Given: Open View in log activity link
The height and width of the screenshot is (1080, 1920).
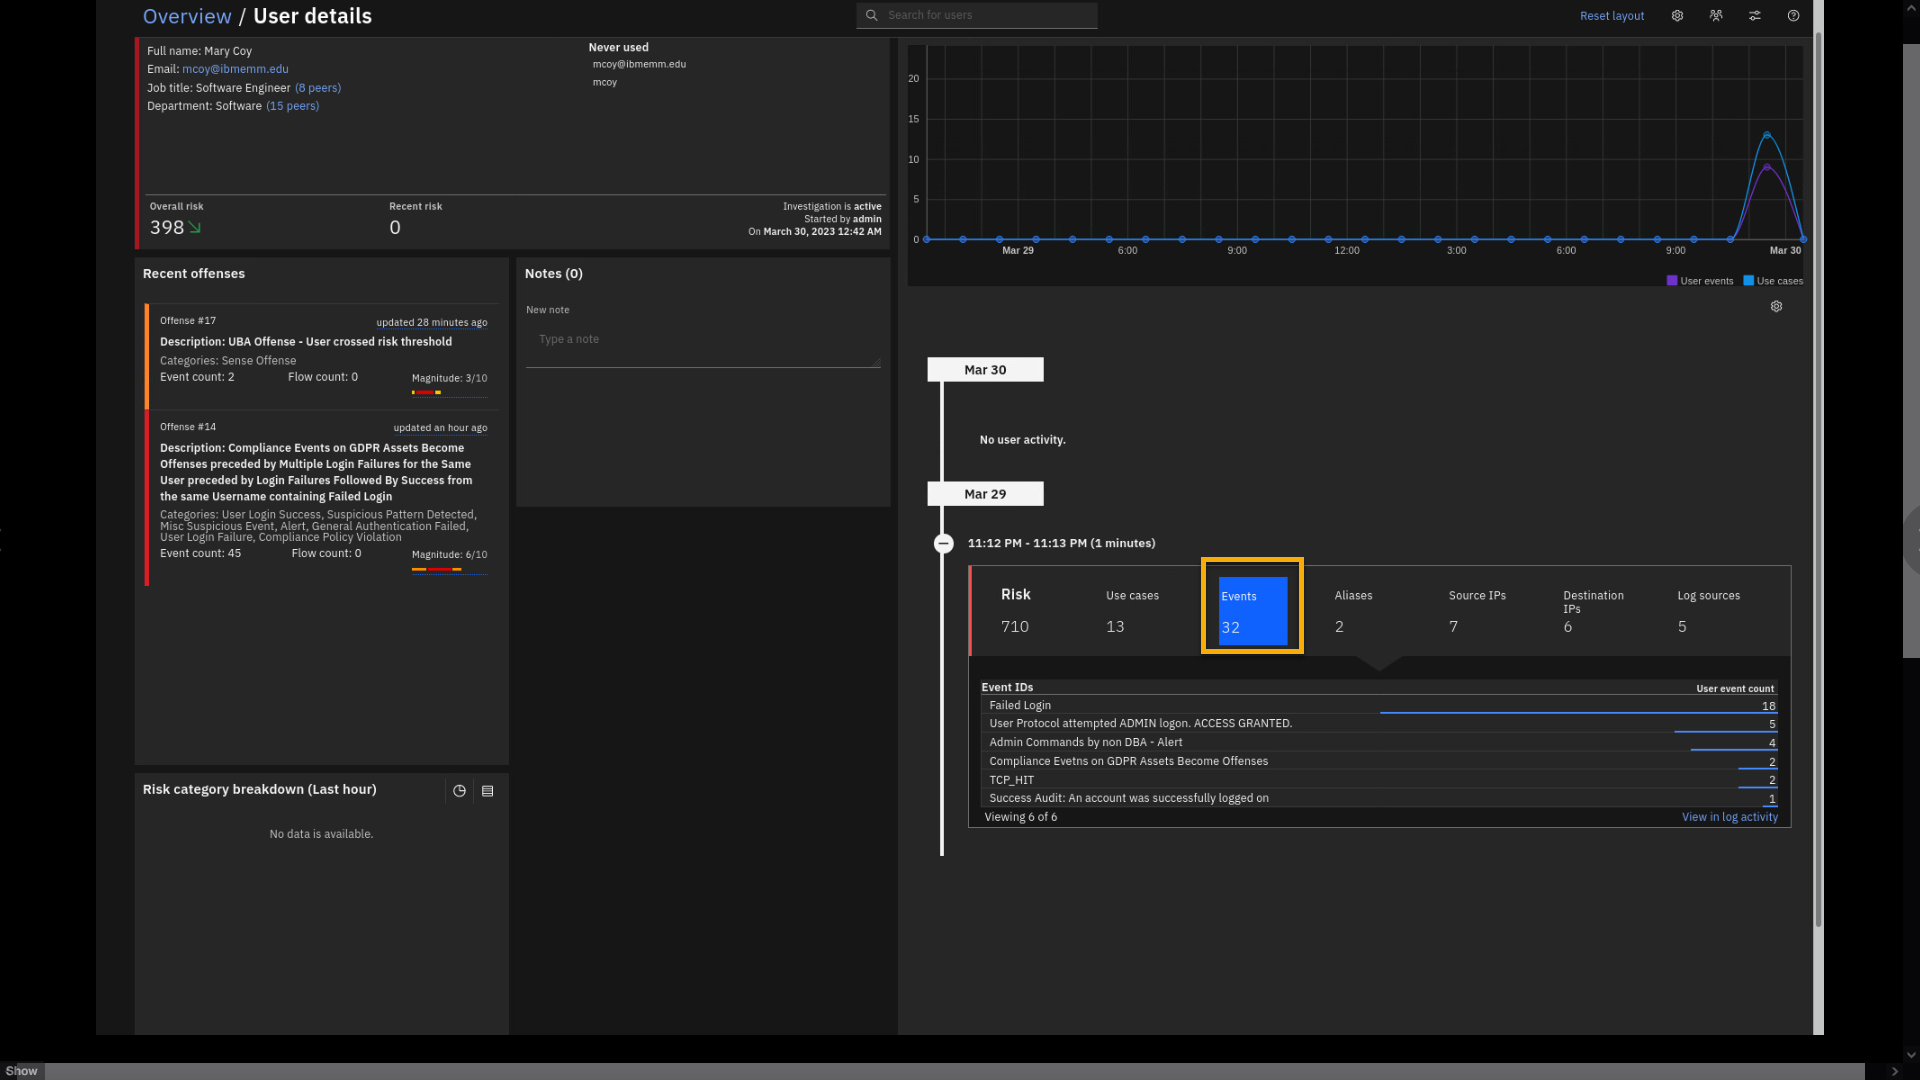Looking at the screenshot, I should (x=1729, y=817).
